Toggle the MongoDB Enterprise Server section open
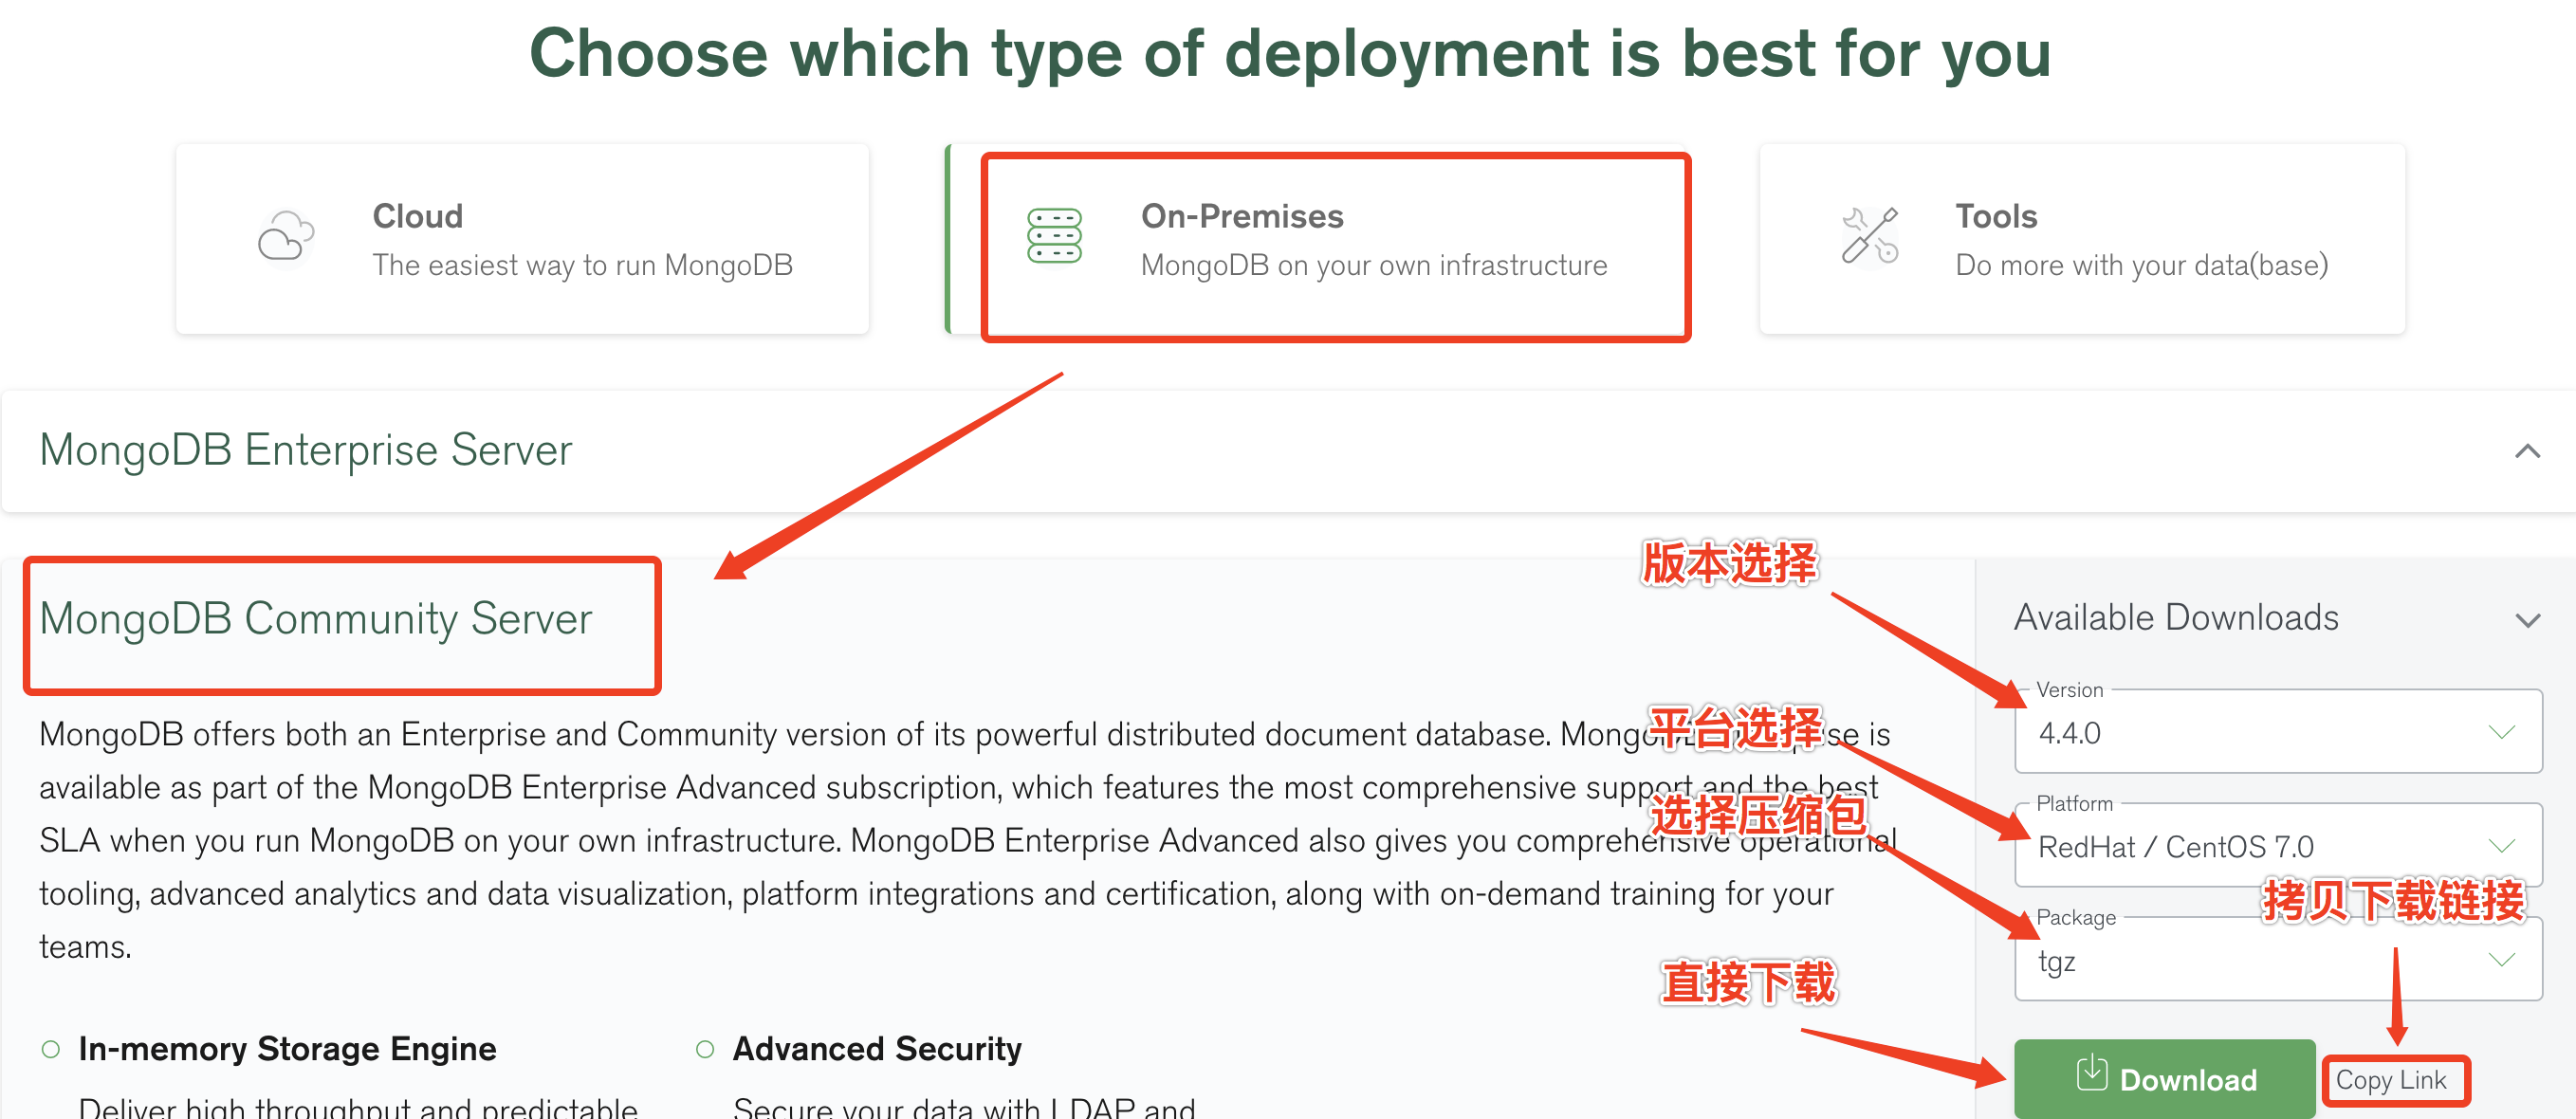Screen dimensions: 2576x1119 (2527, 451)
